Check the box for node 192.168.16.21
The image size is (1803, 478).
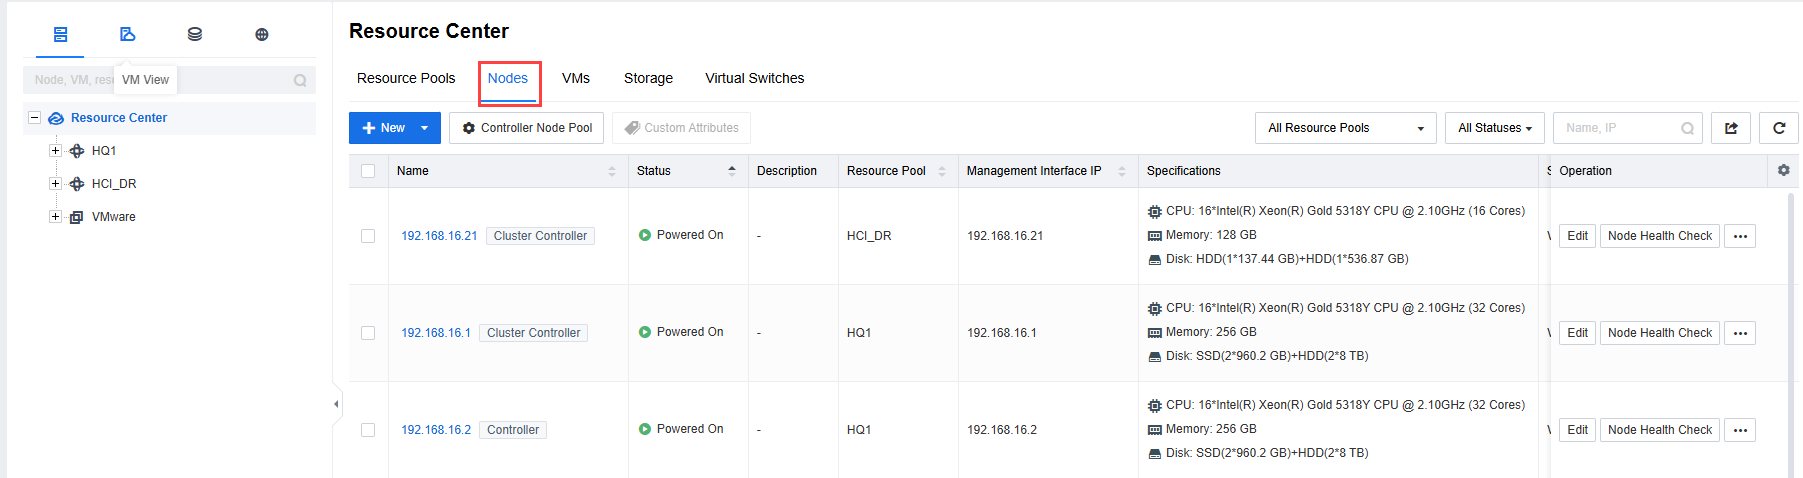(368, 236)
